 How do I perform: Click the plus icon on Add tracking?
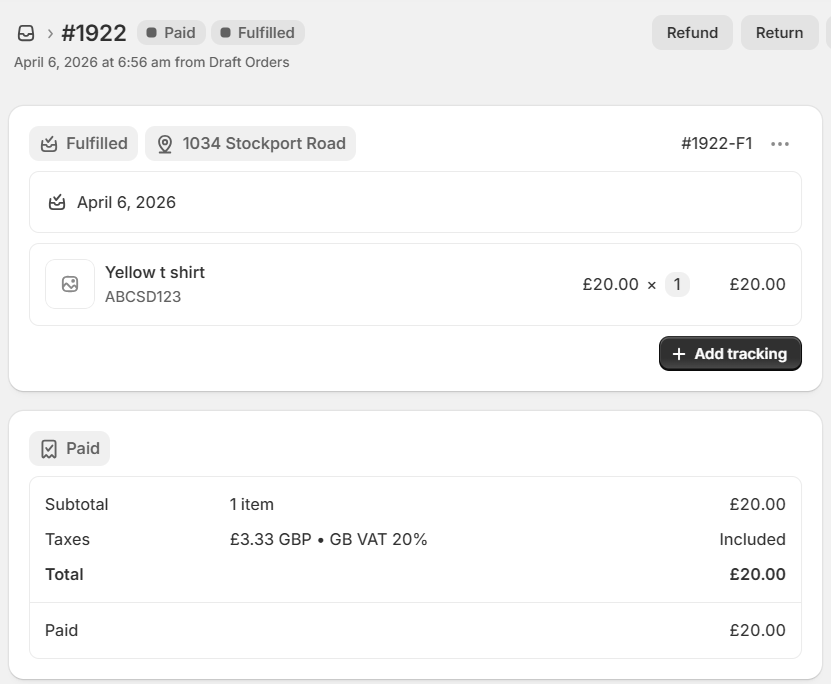click(x=679, y=354)
